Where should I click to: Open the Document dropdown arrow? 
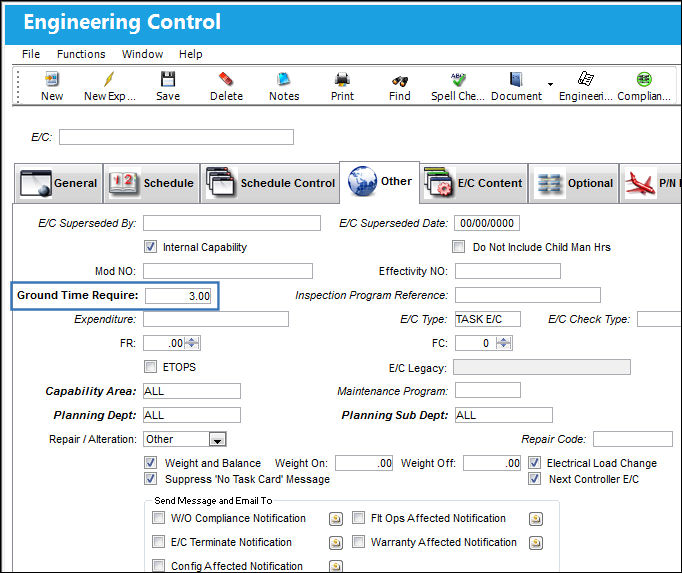(x=550, y=84)
